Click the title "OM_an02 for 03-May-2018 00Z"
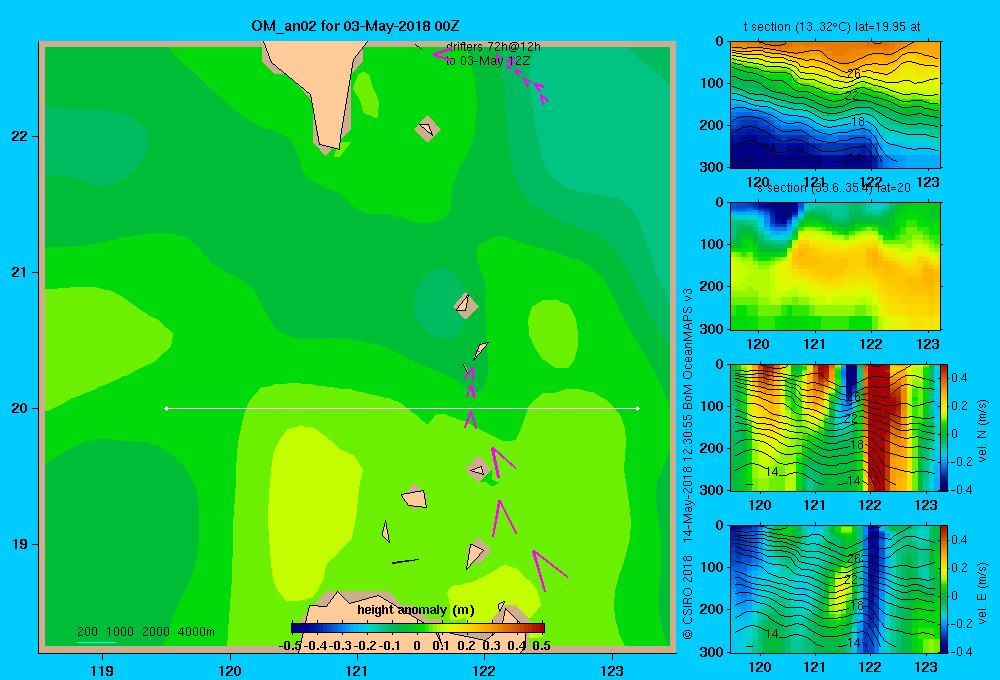 (x=355, y=26)
